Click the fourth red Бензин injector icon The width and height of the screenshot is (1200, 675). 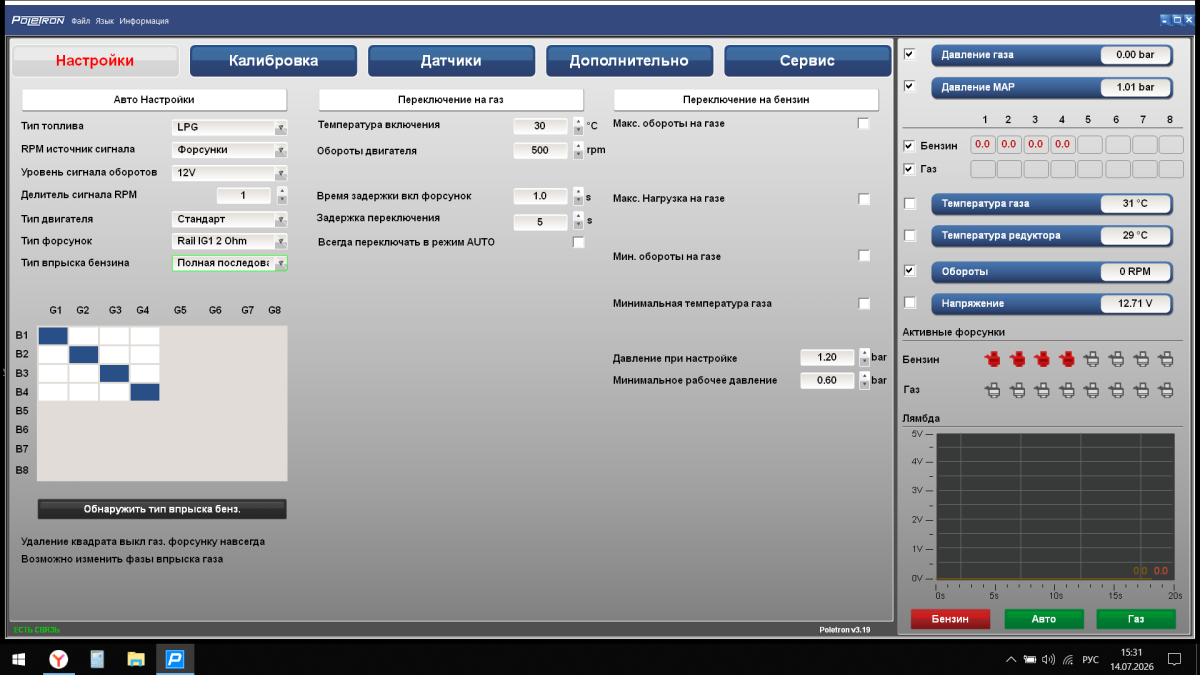pos(1067,359)
